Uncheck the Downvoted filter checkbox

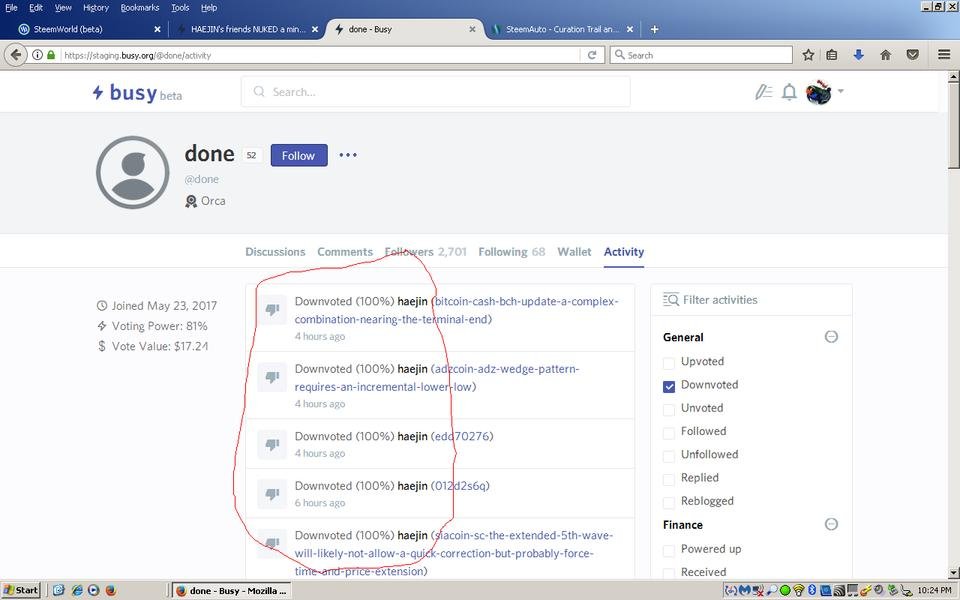coord(669,386)
